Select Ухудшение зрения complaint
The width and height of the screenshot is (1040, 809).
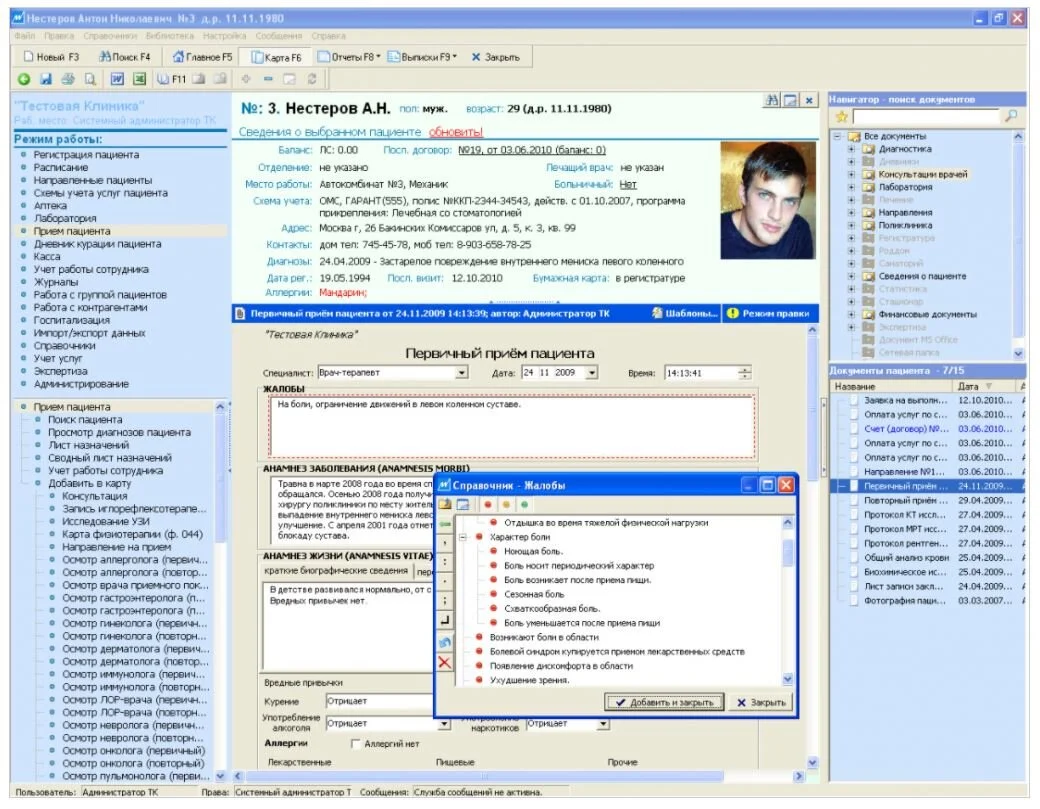pyautogui.click(x=529, y=680)
